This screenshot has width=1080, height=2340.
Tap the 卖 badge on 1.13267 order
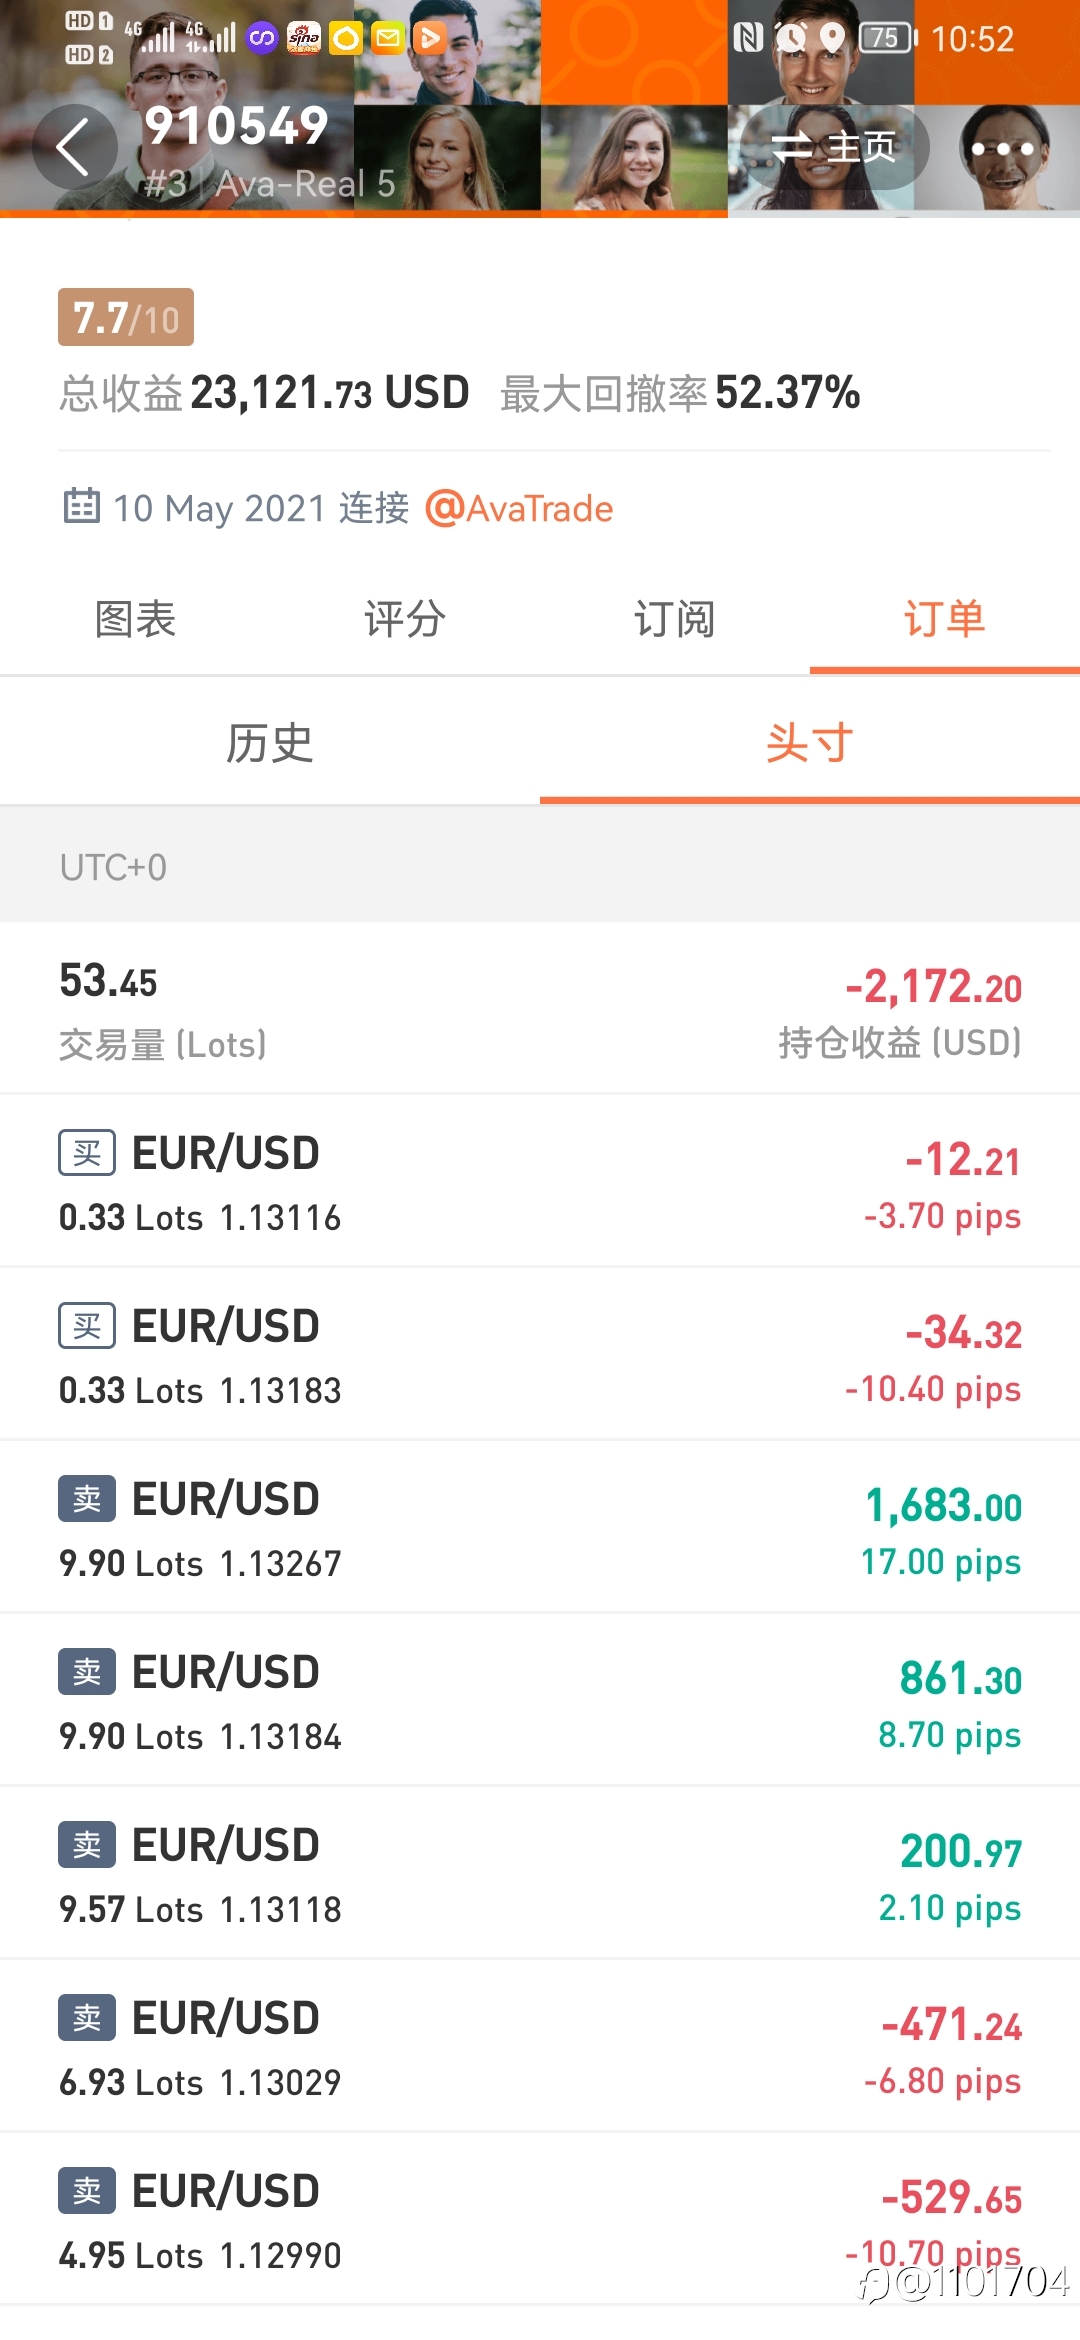click(87, 1499)
